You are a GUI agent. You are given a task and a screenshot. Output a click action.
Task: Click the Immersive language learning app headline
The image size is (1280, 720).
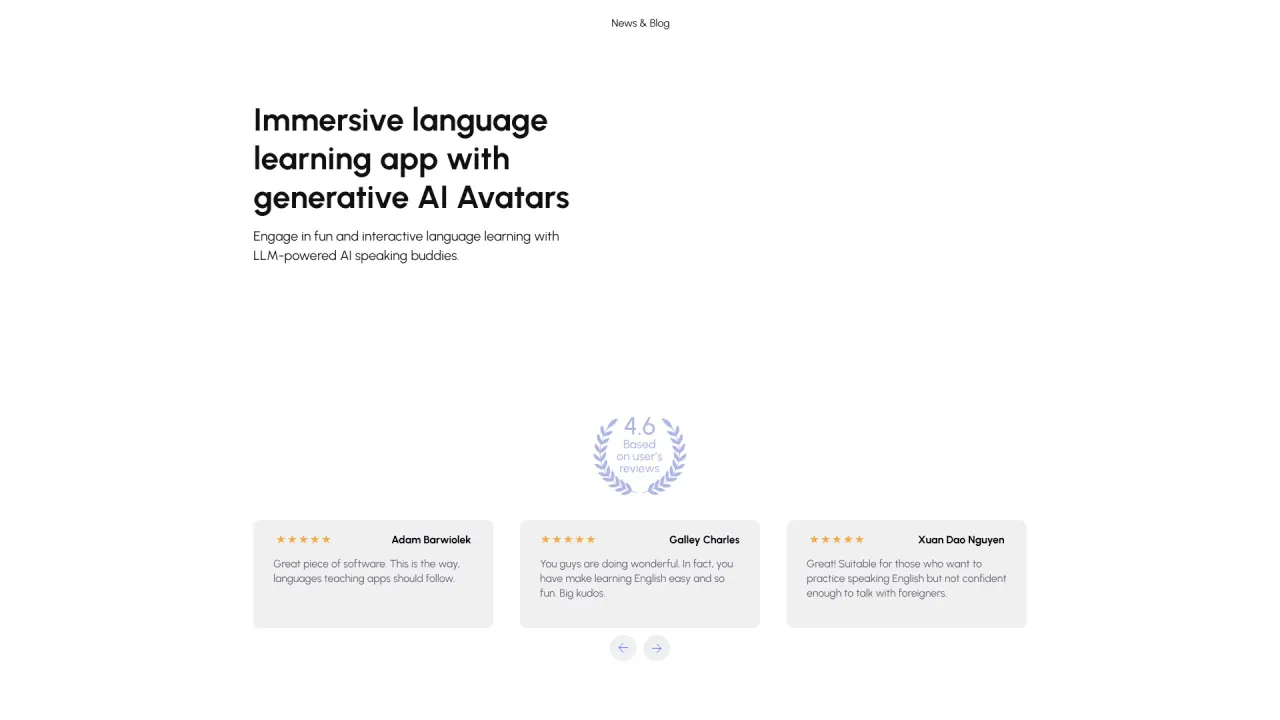coord(411,158)
